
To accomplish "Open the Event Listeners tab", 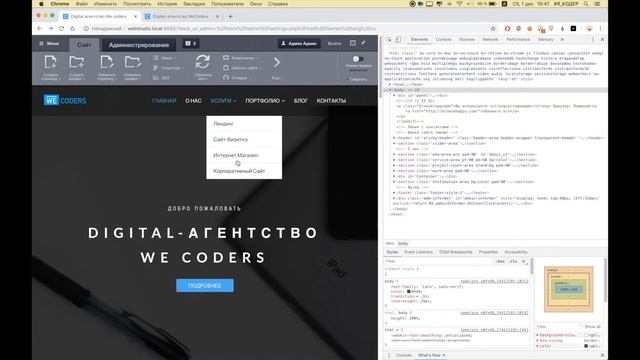I will [418, 252].
